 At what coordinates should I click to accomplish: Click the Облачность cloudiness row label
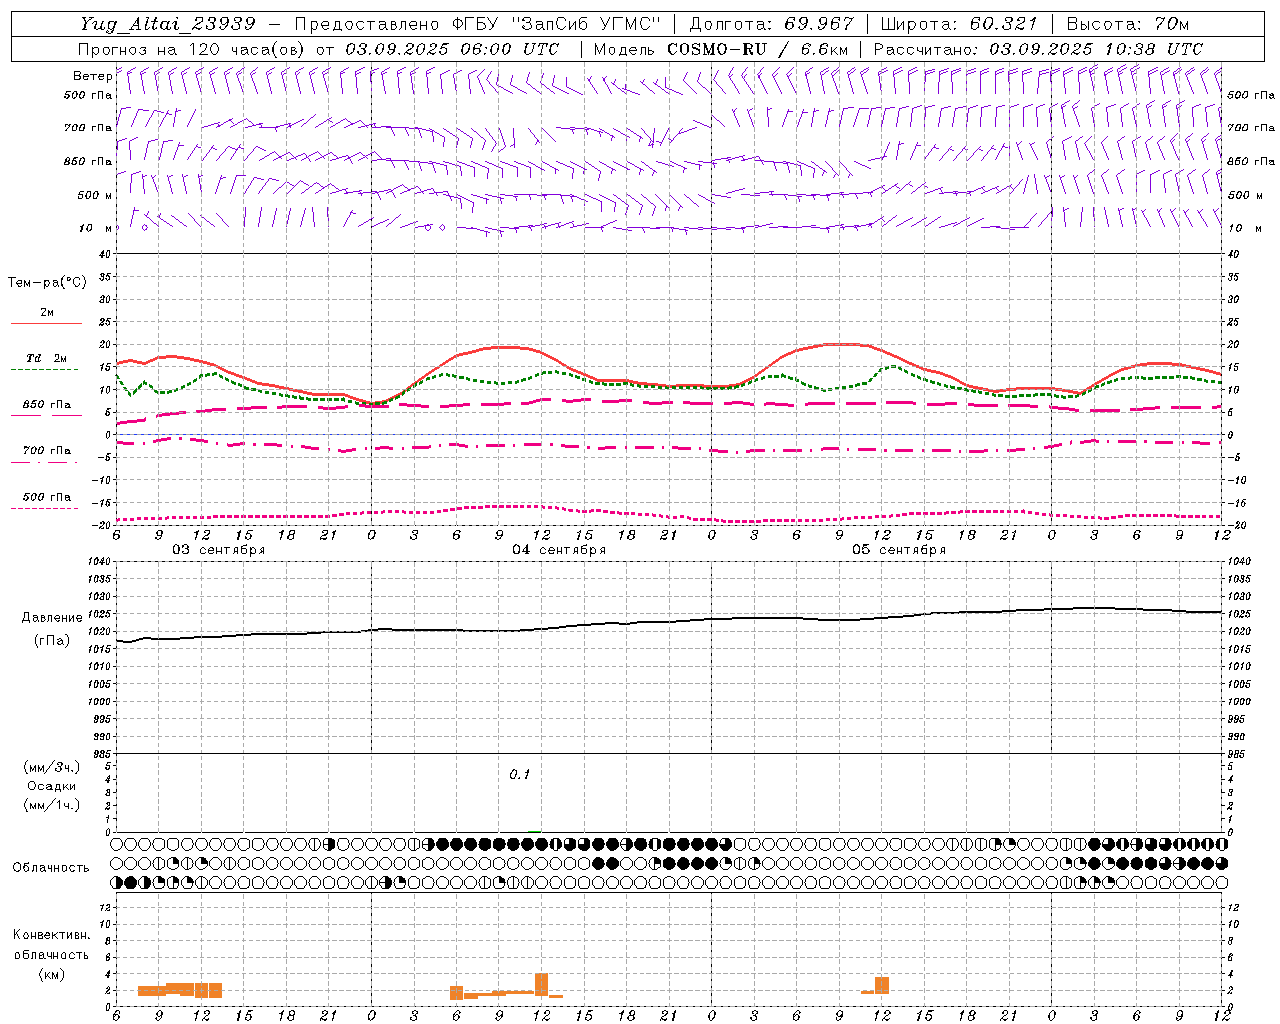[51, 867]
